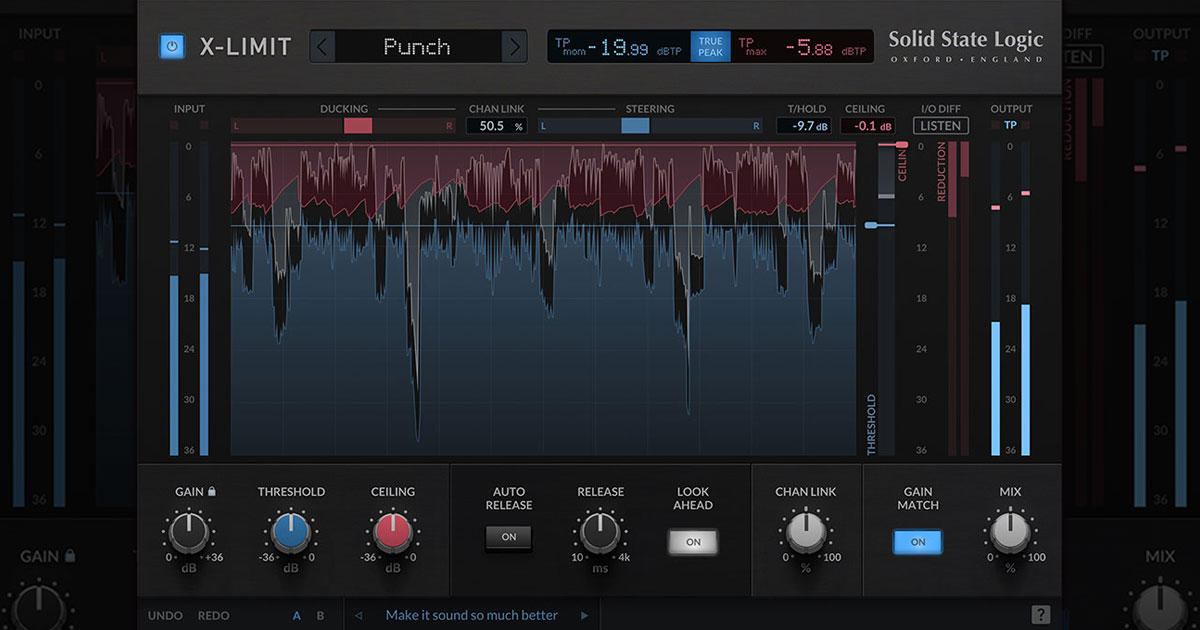Click the GAIN knob
Screen dimensions: 1200x630
pyautogui.click(x=188, y=533)
